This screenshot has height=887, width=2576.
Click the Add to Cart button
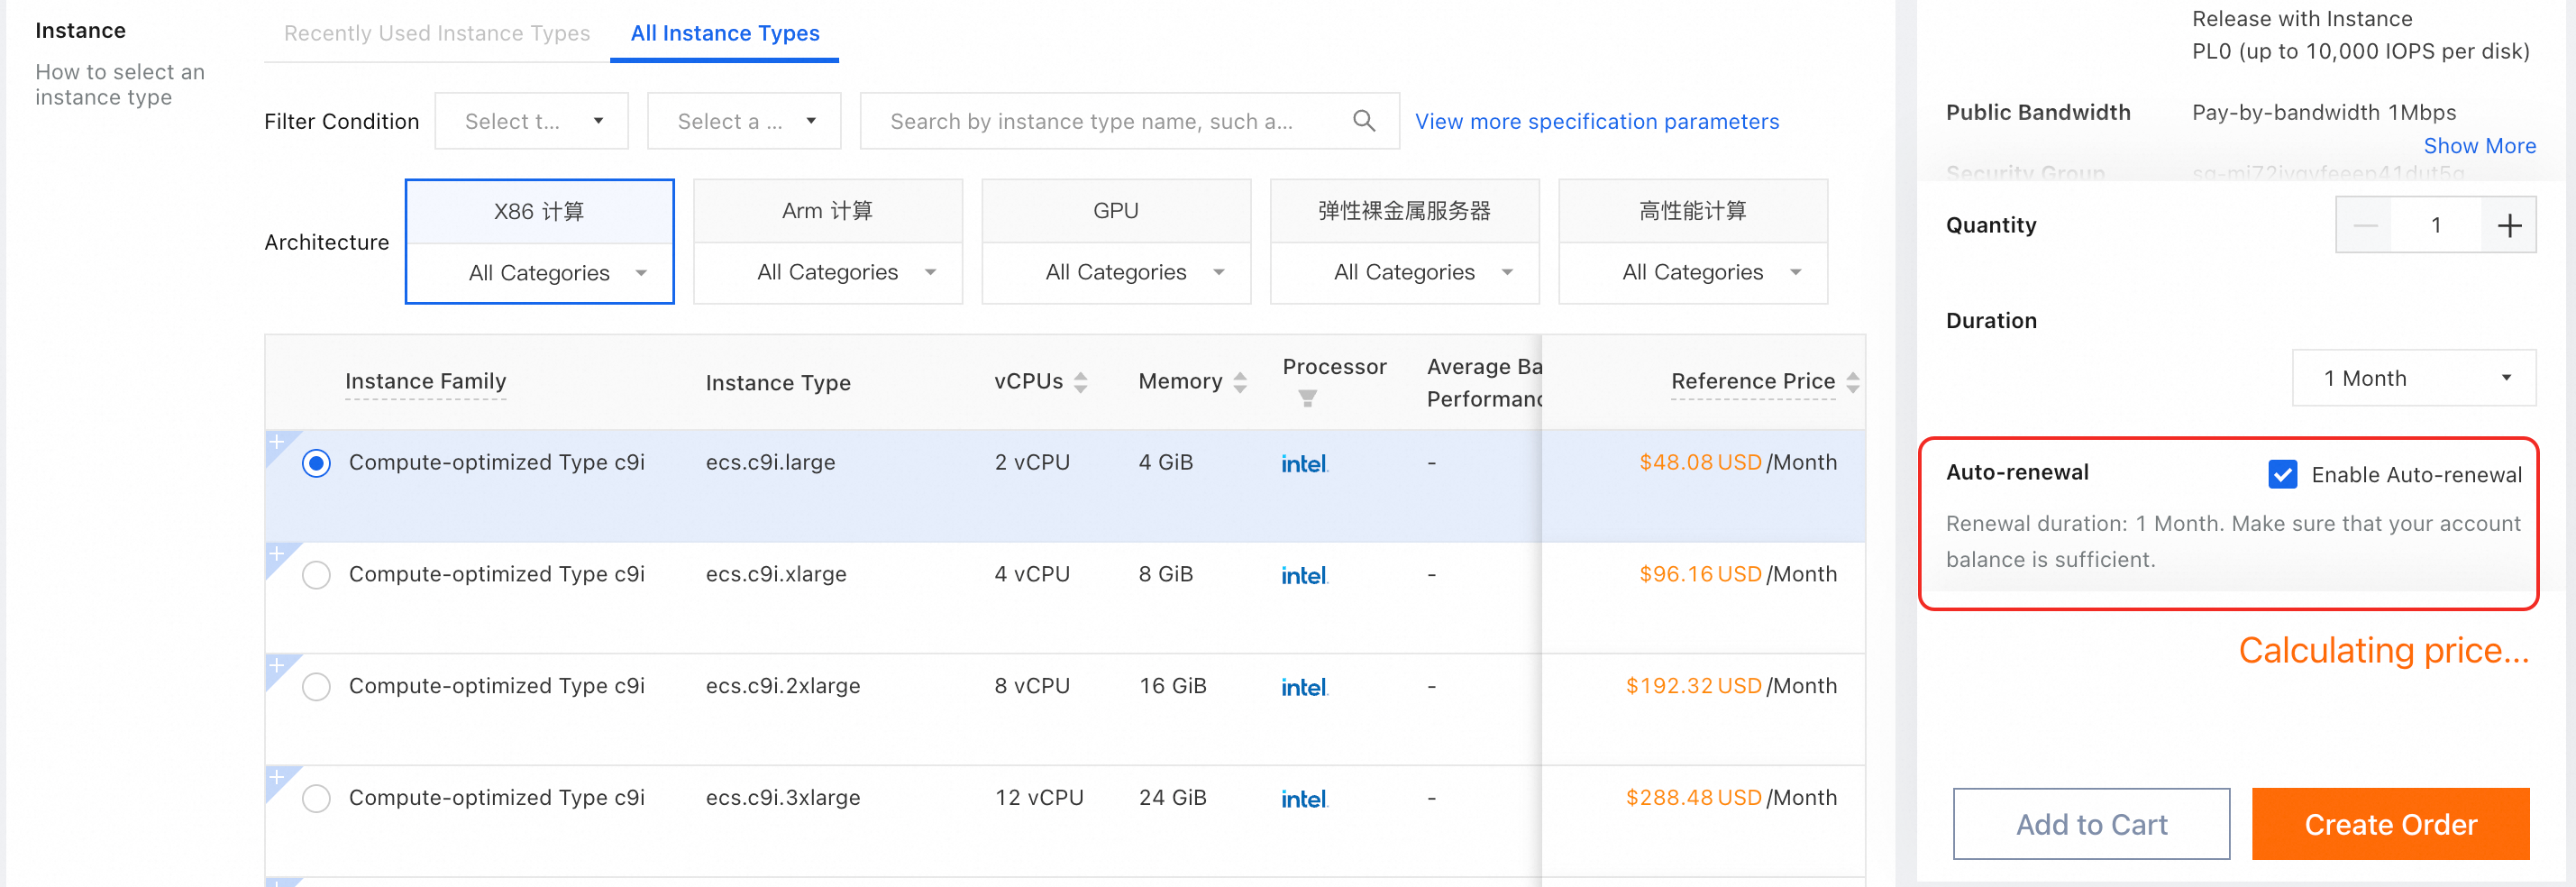[2091, 824]
